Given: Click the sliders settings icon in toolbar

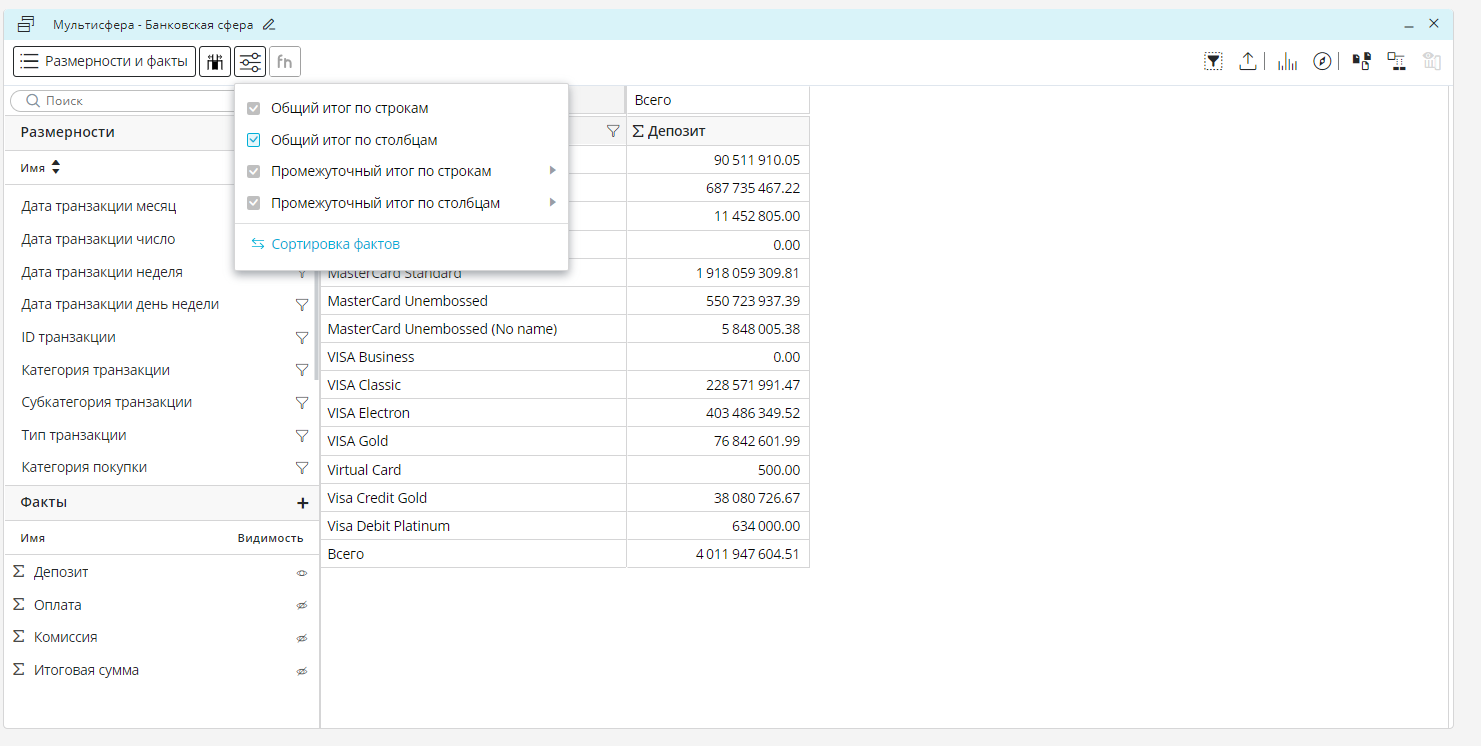Looking at the screenshot, I should (250, 62).
